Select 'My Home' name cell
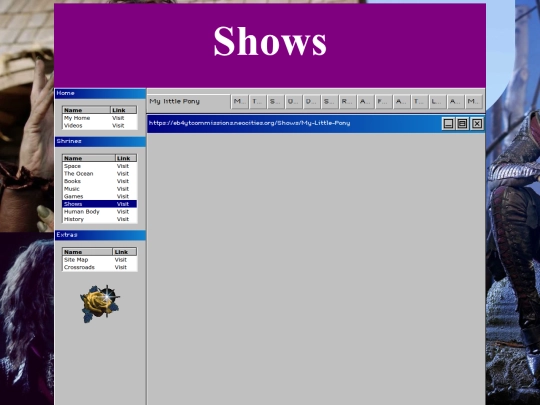 (x=77, y=118)
